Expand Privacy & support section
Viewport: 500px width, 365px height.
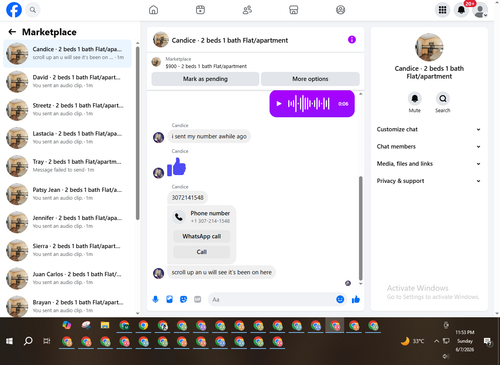[x=429, y=181]
